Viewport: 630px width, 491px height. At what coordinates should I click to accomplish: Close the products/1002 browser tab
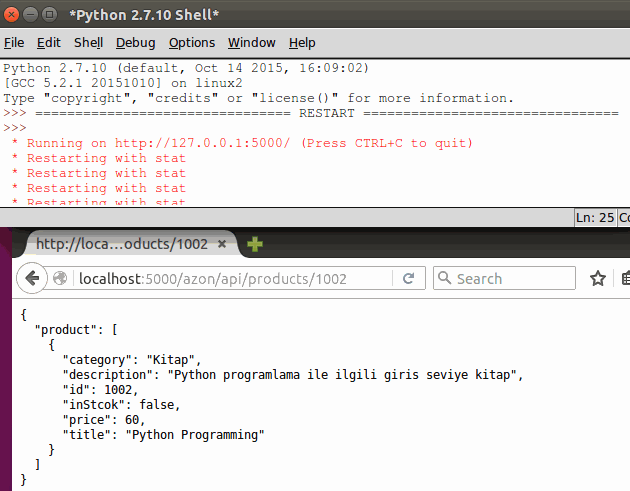tap(222, 244)
